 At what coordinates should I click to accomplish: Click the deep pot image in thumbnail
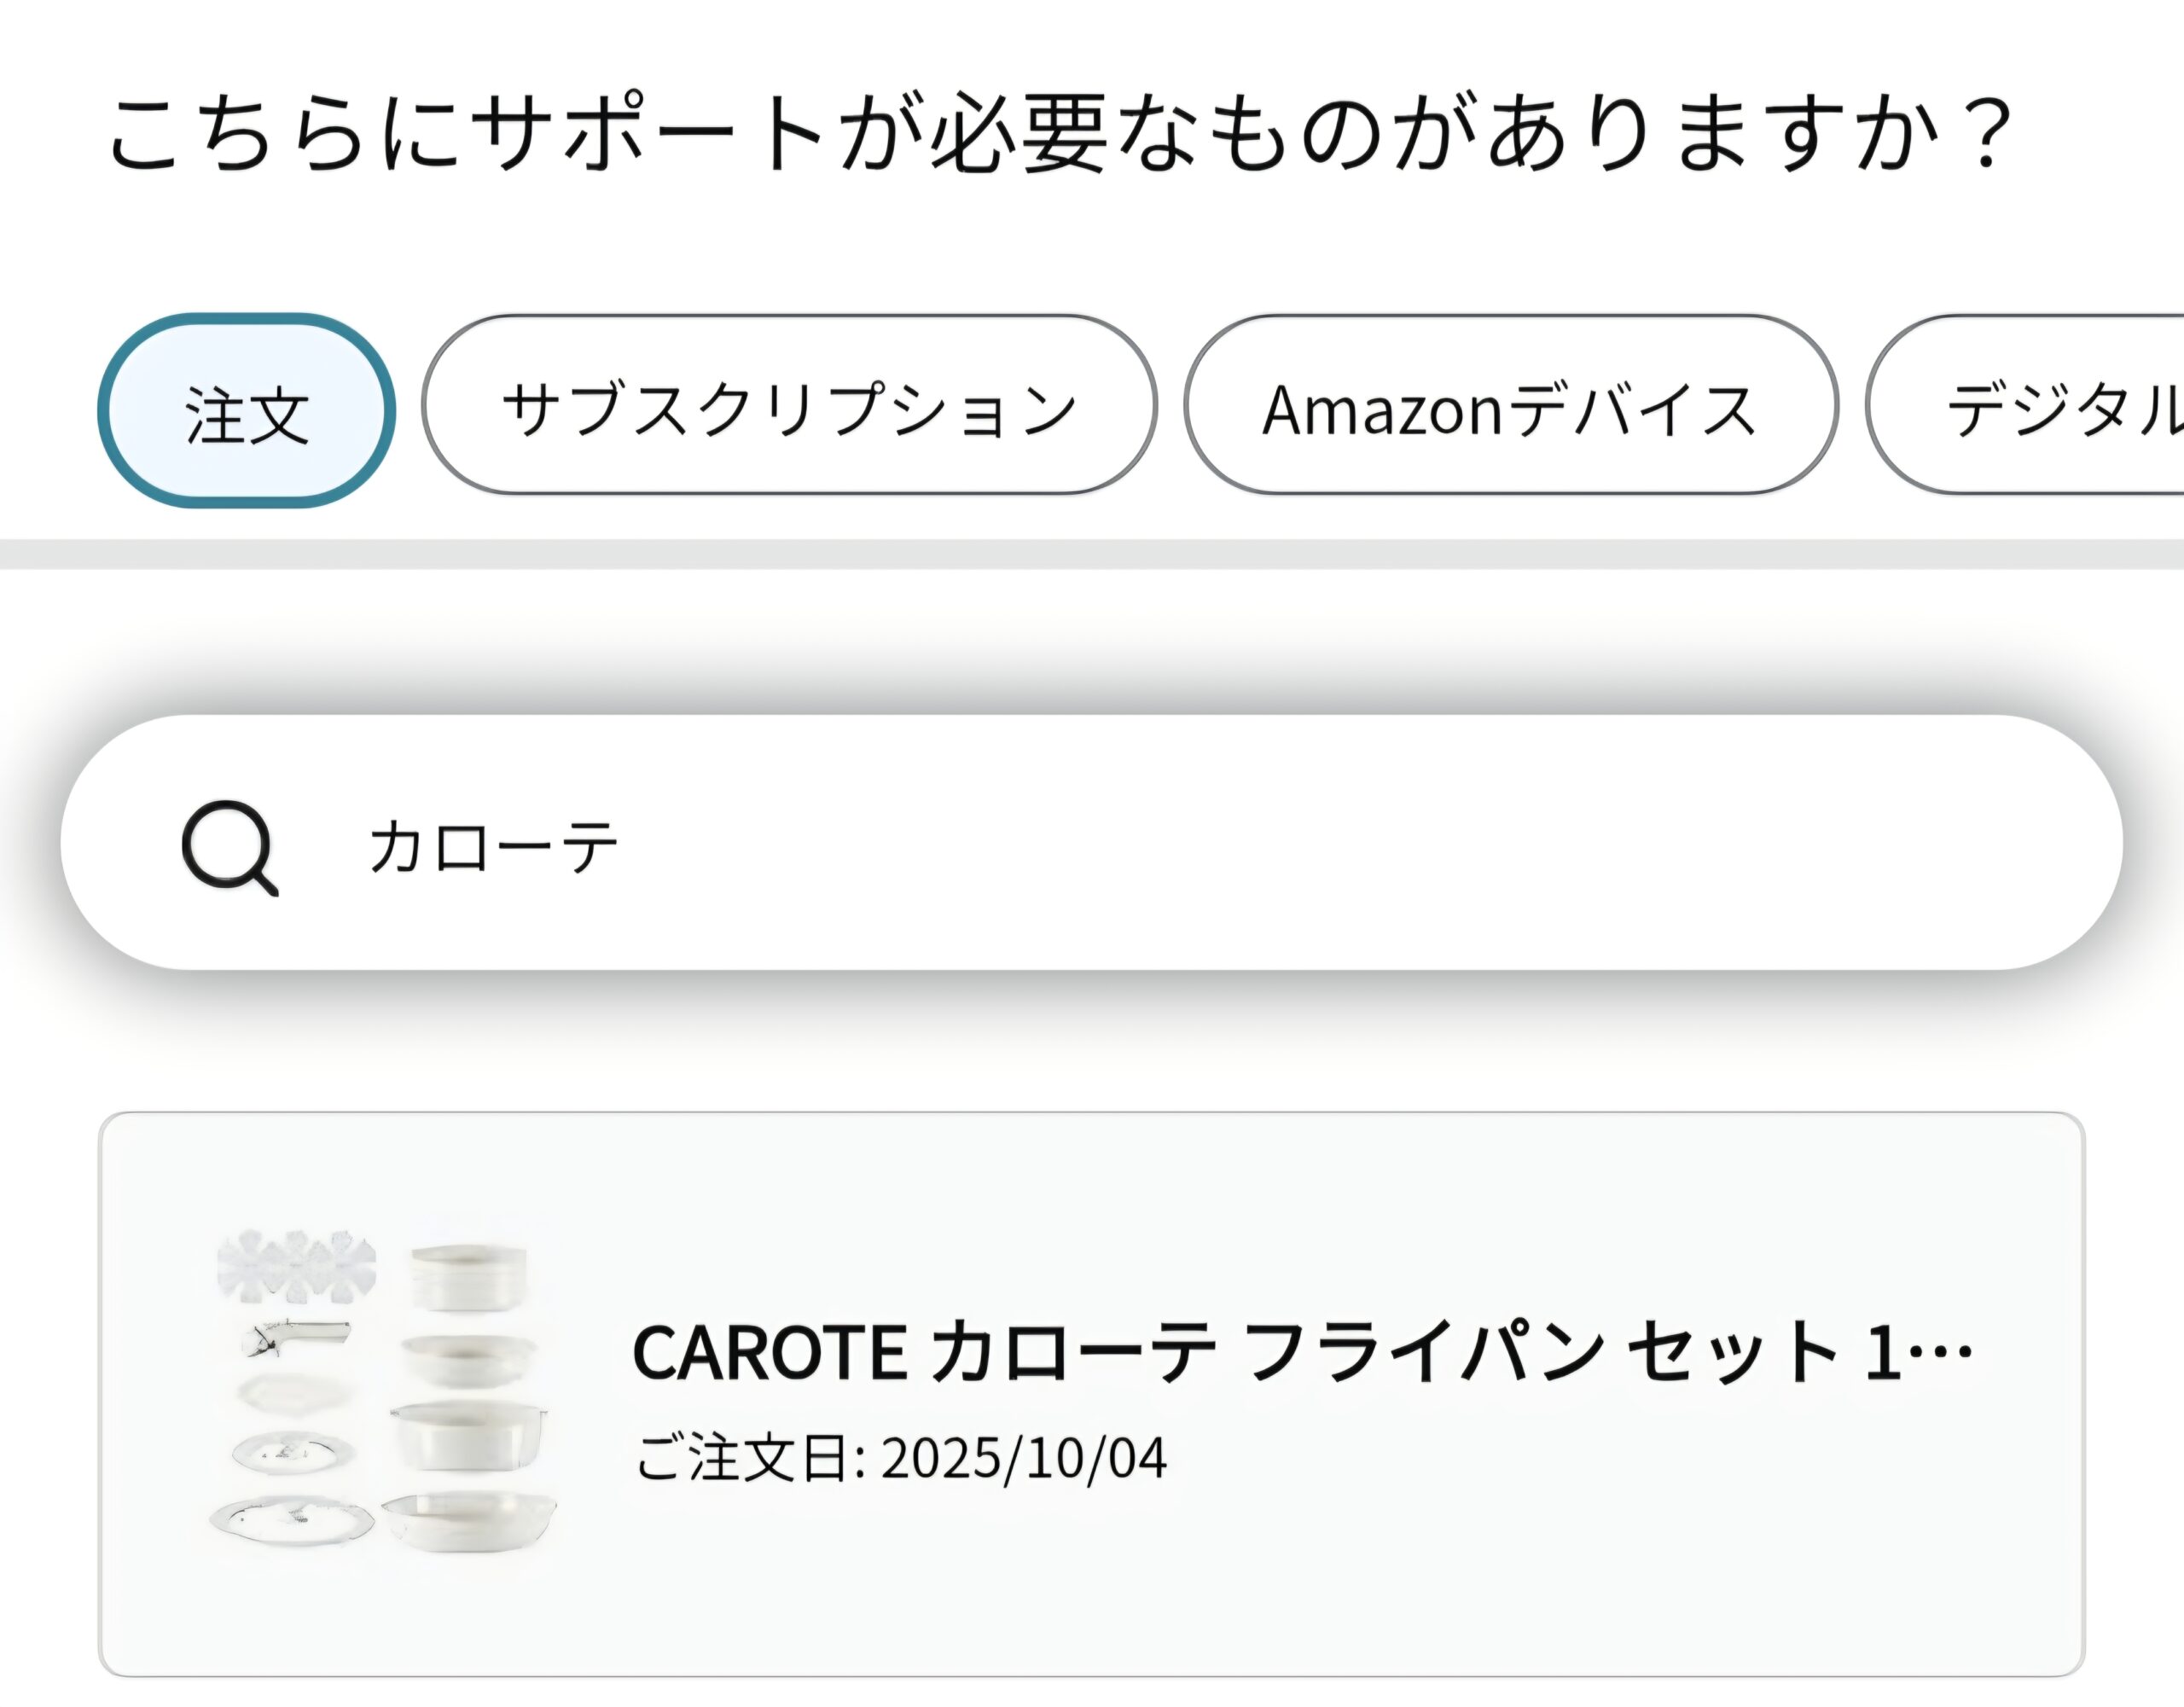point(469,1433)
